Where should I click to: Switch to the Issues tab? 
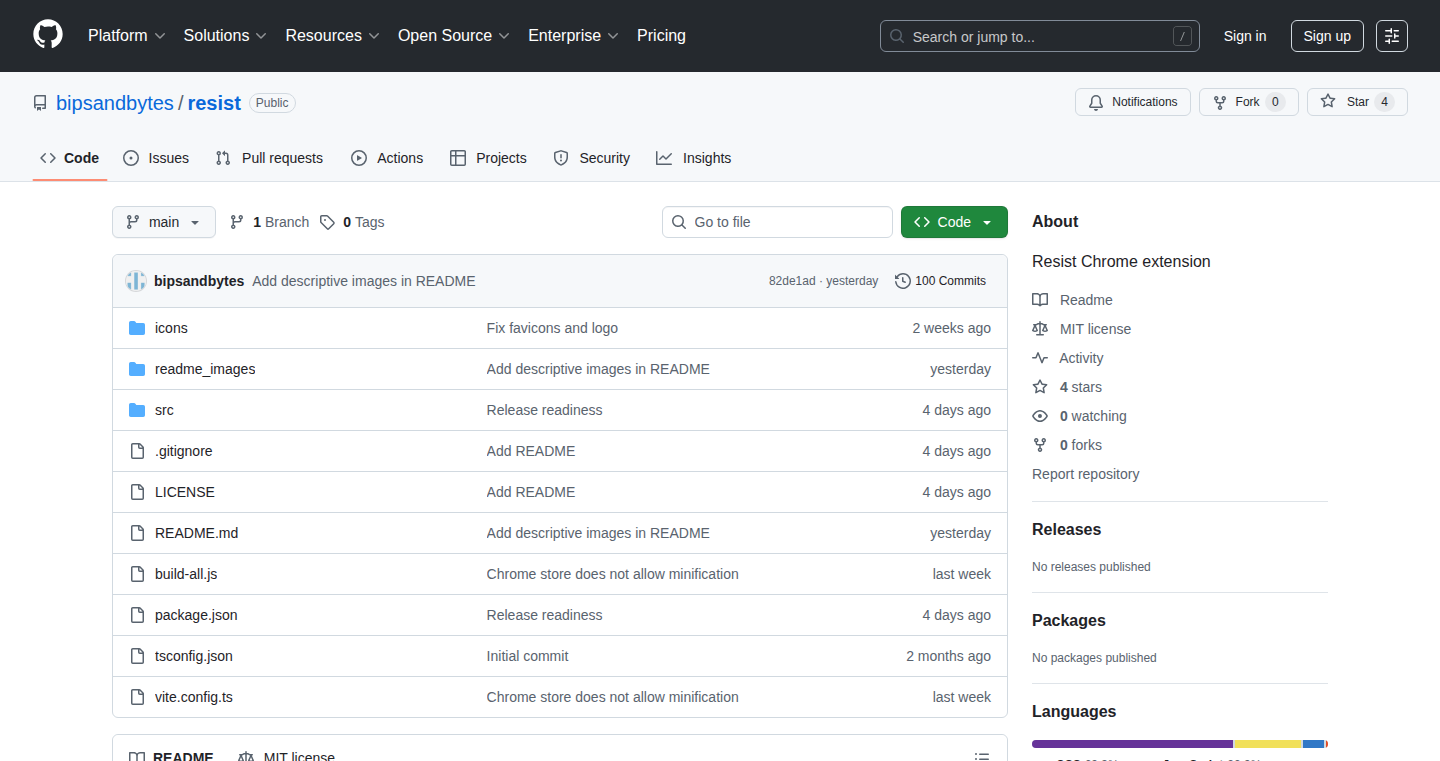(156, 158)
